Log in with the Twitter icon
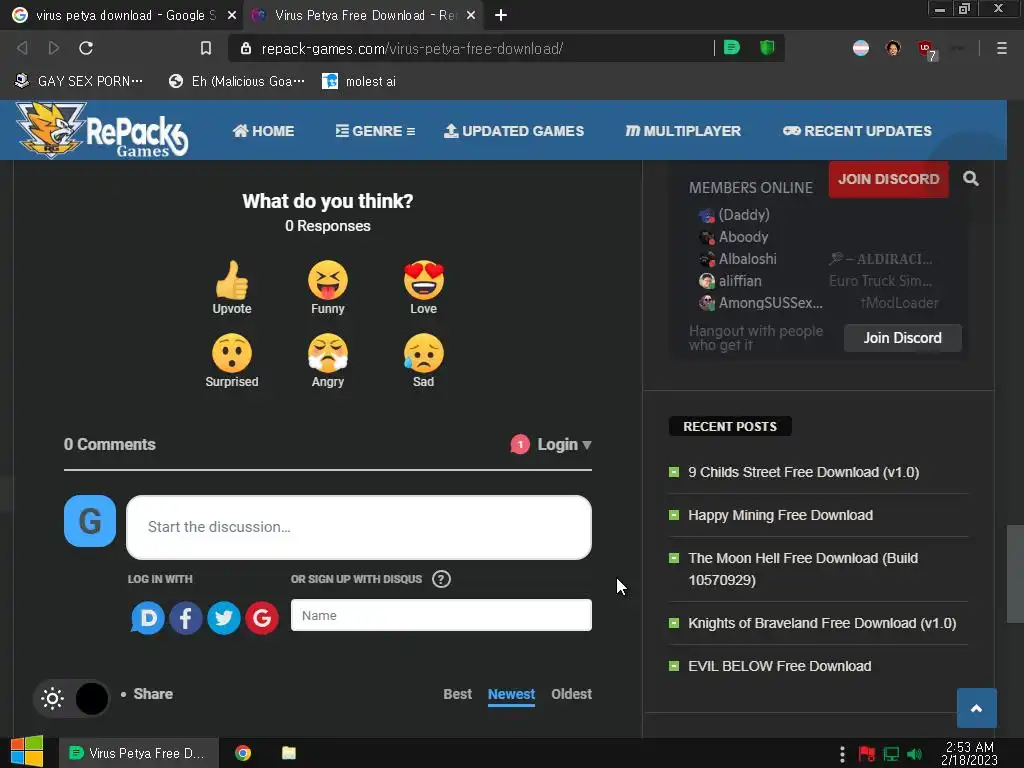Viewport: 1024px width, 768px height. coord(224,618)
